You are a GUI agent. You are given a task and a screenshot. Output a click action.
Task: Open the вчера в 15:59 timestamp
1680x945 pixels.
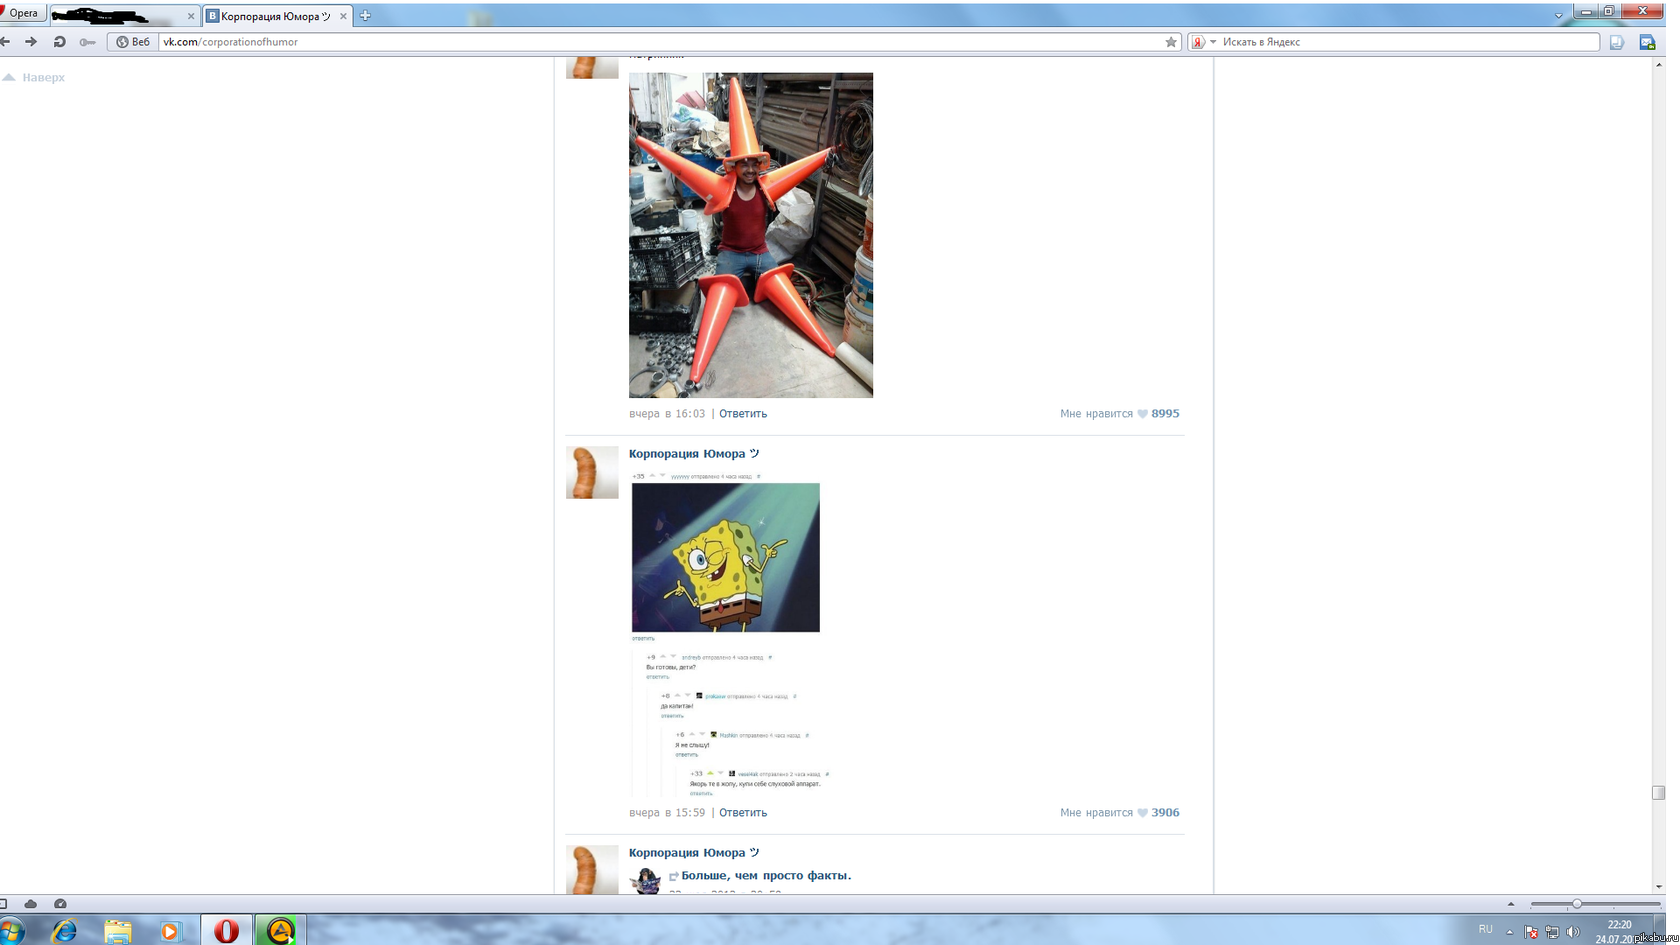click(x=667, y=812)
